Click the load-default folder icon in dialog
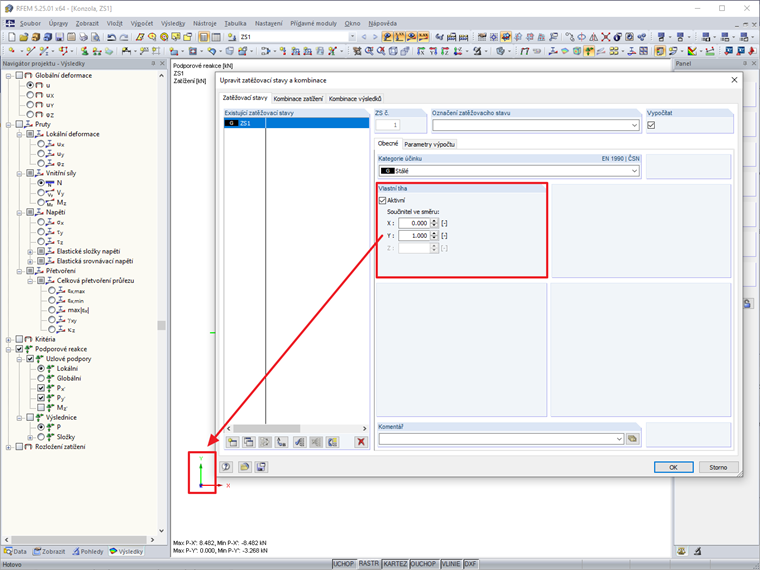 (x=245, y=467)
